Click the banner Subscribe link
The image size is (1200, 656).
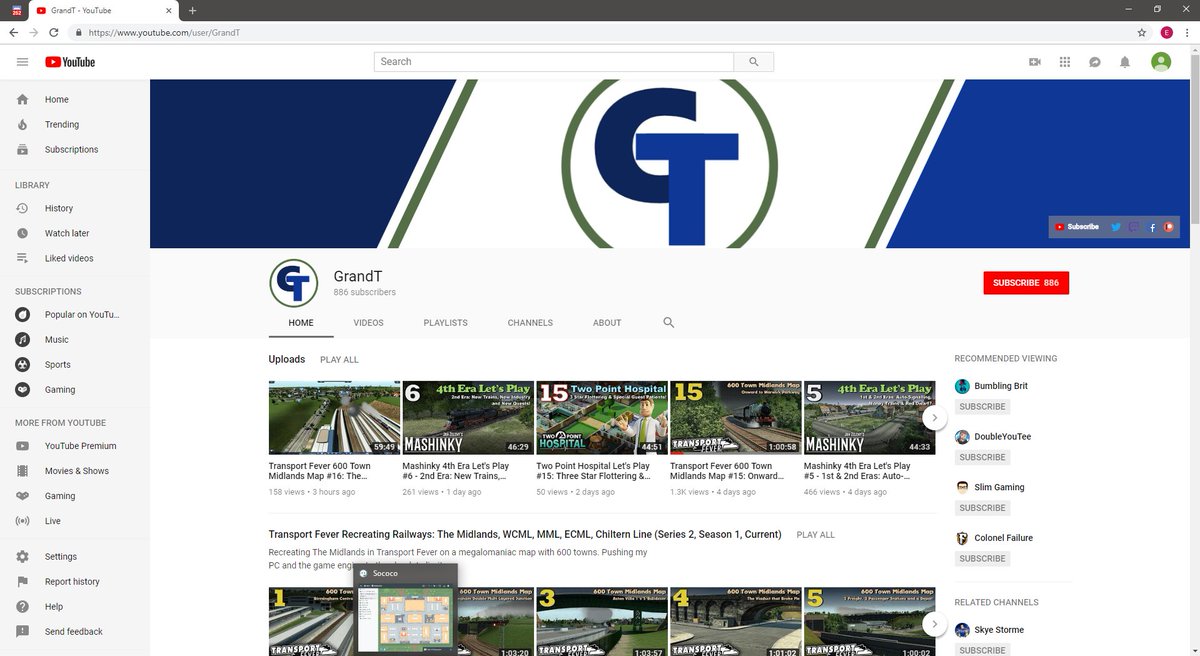point(1077,227)
